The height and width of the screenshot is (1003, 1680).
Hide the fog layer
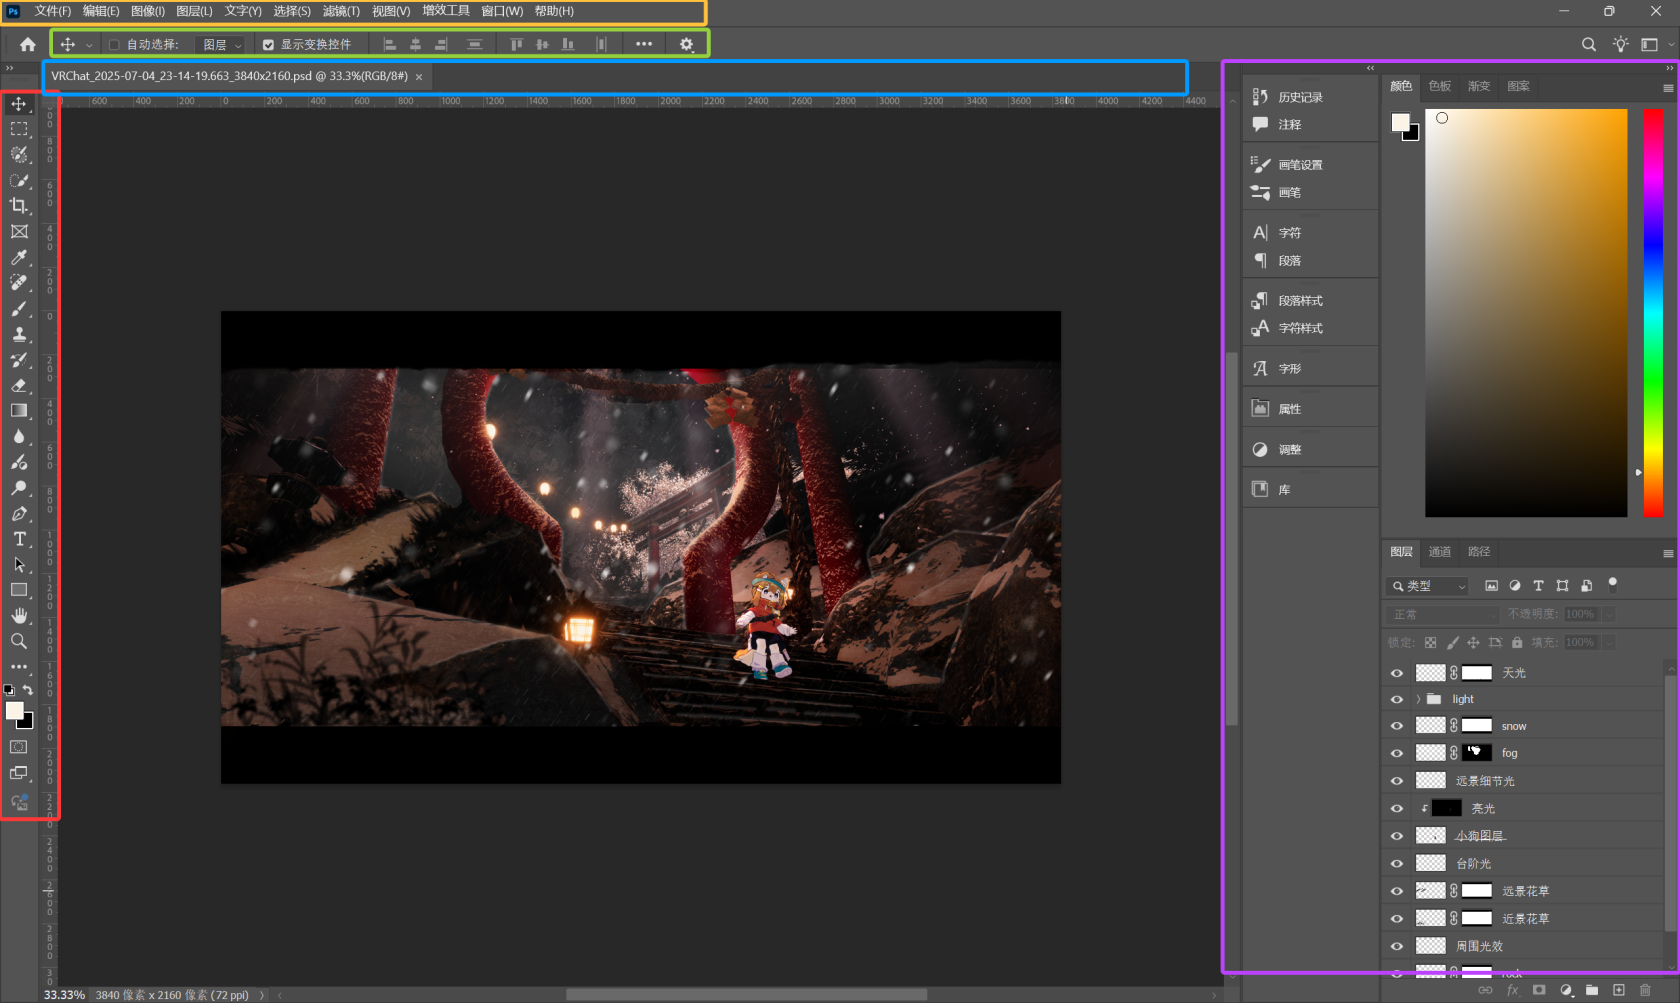(1397, 753)
